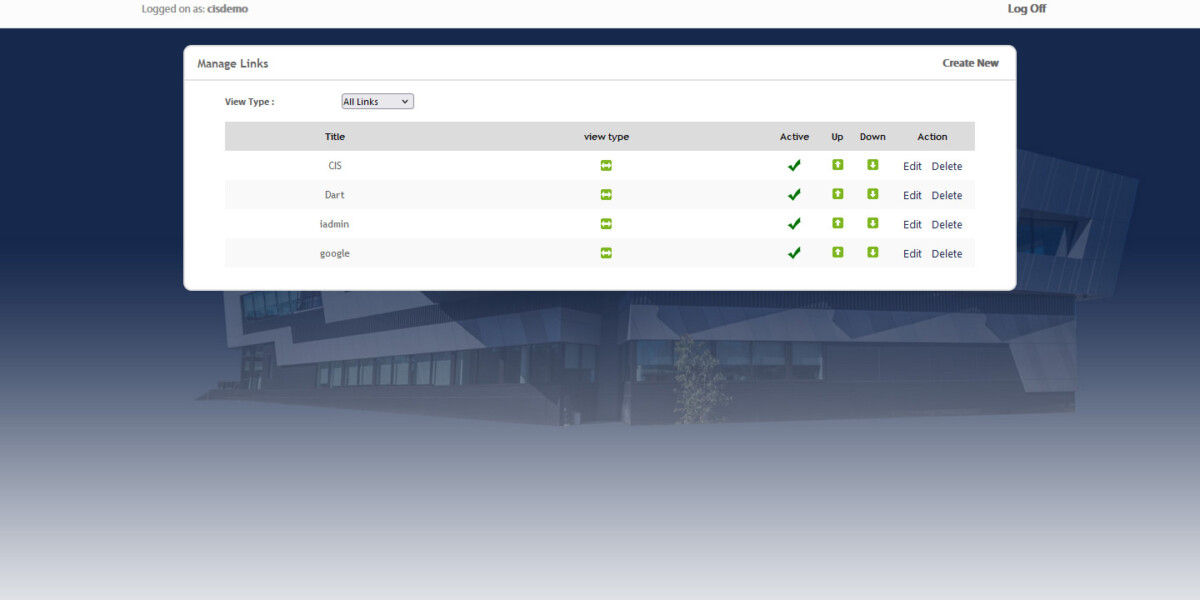Click the view type icon in the google row
The width and height of the screenshot is (1200, 600).
[x=606, y=253]
